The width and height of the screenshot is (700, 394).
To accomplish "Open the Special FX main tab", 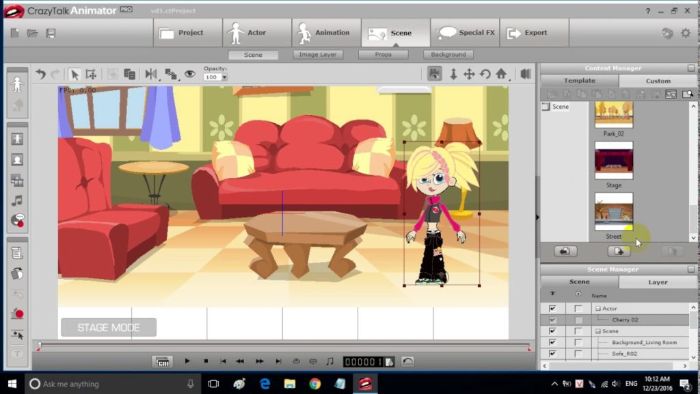I will pyautogui.click(x=465, y=33).
